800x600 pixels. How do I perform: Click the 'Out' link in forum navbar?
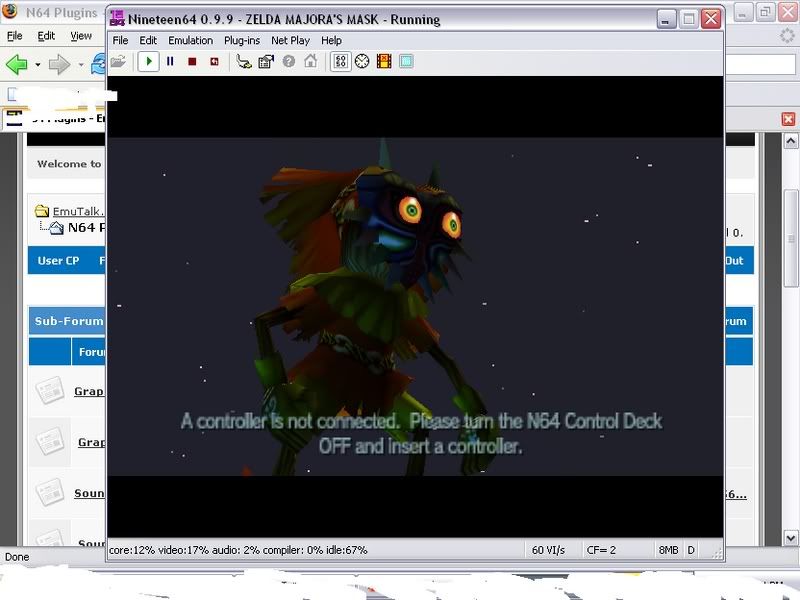point(735,261)
